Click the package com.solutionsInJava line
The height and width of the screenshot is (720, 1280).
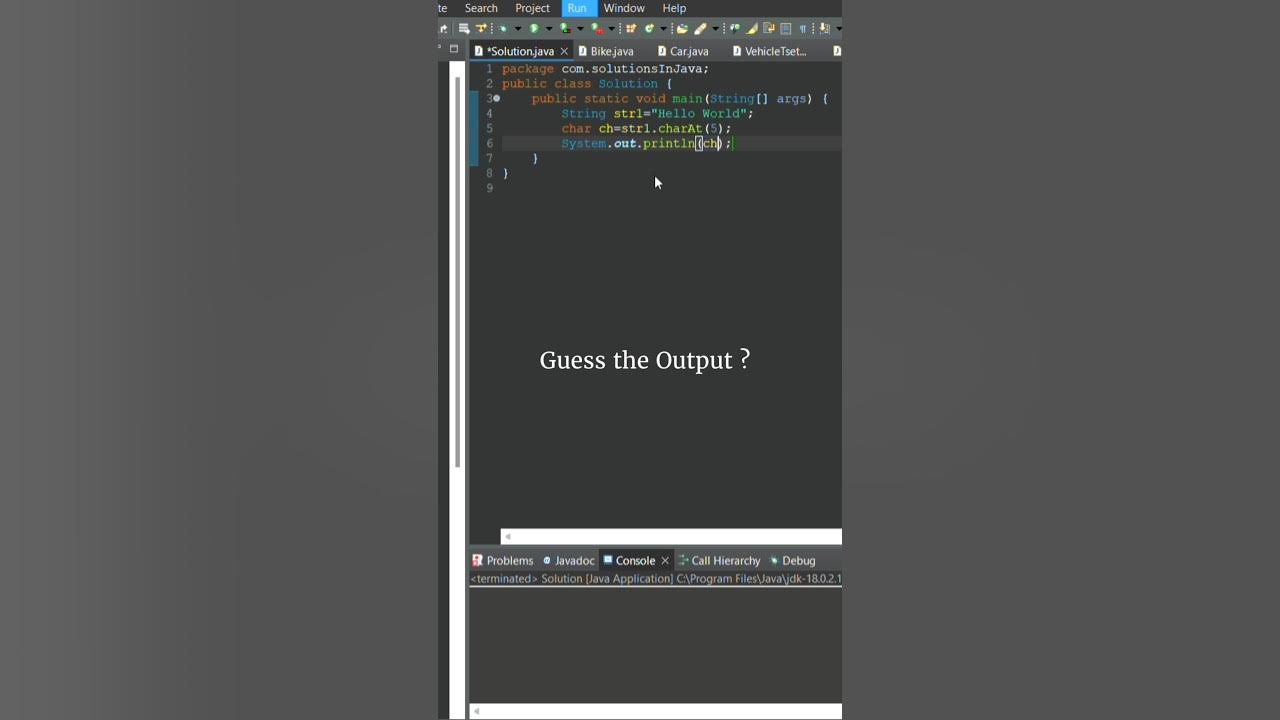pos(605,69)
